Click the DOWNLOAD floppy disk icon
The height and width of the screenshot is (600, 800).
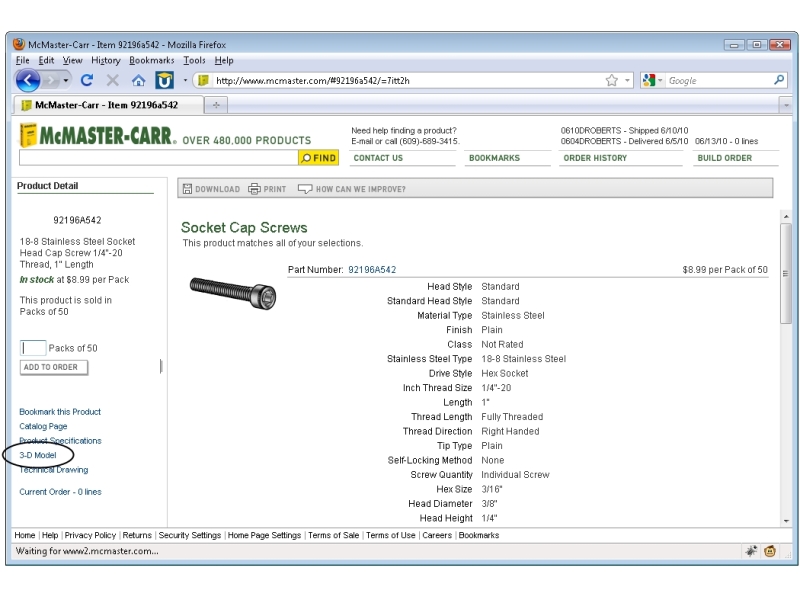(x=187, y=189)
